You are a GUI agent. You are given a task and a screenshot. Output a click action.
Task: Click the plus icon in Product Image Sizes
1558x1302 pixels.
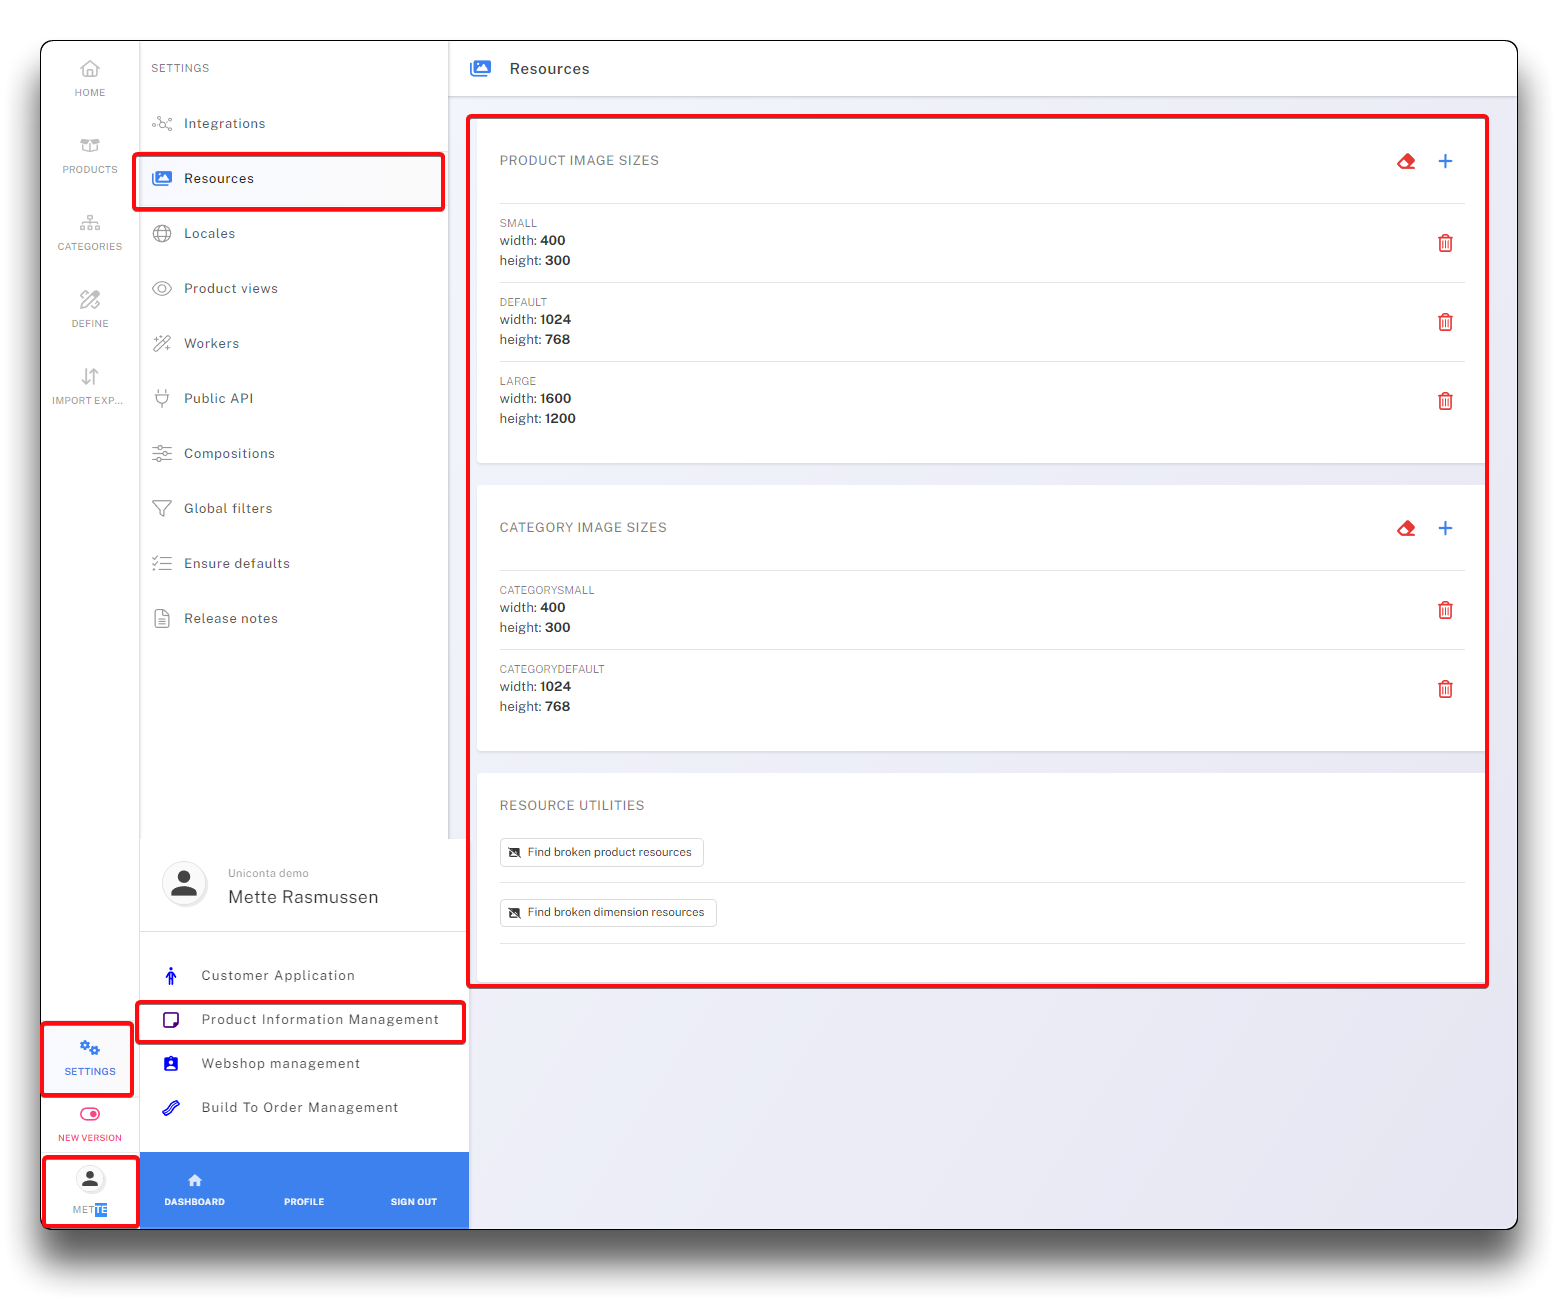coord(1445,161)
